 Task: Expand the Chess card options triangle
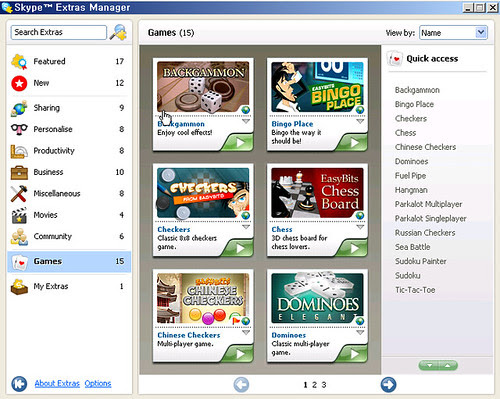360,227
